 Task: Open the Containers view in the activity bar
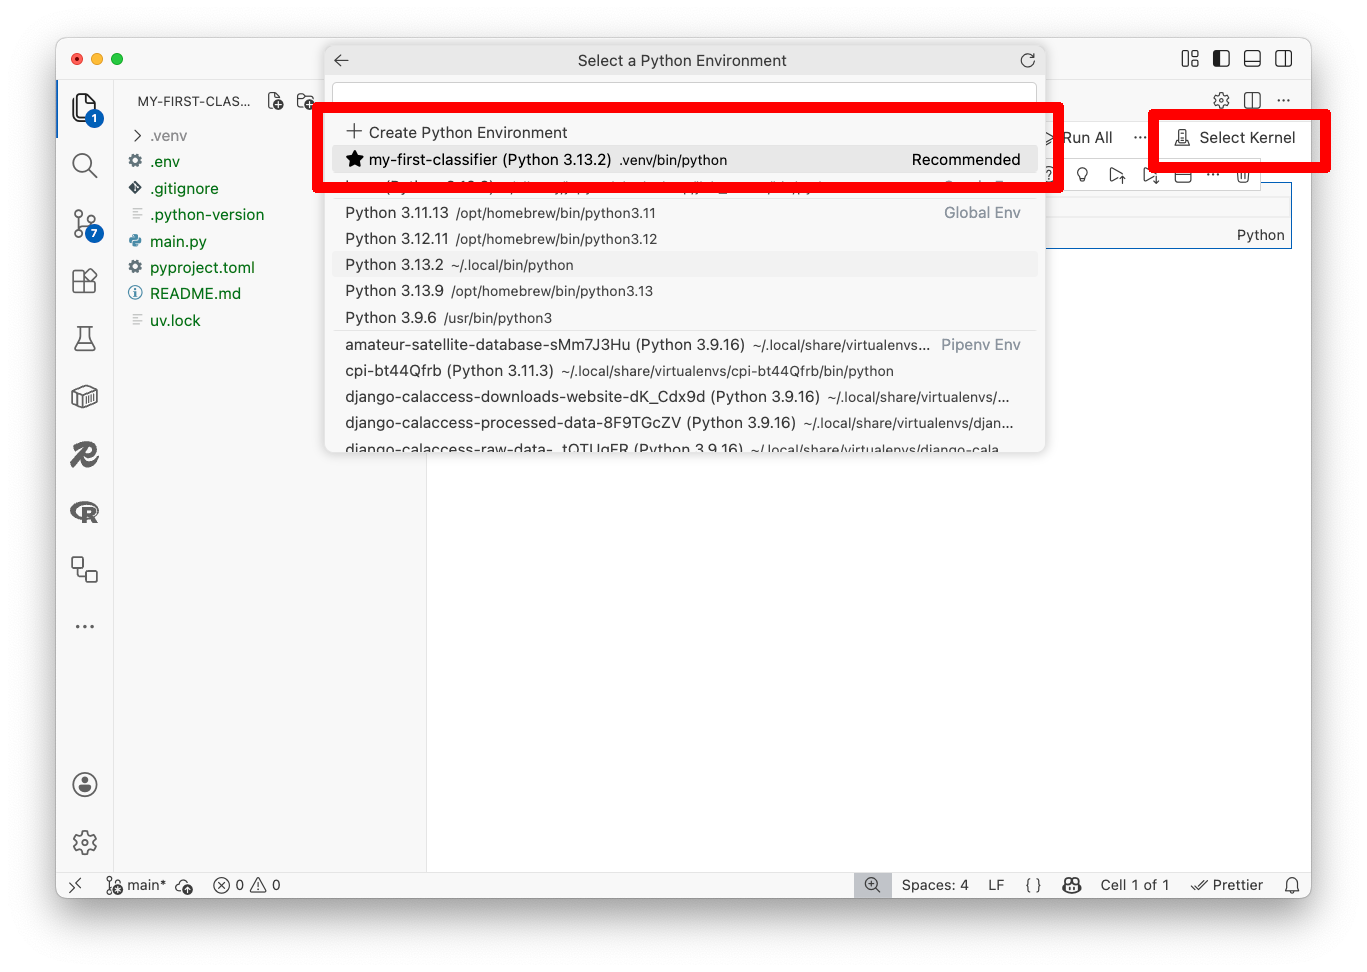[x=84, y=396]
